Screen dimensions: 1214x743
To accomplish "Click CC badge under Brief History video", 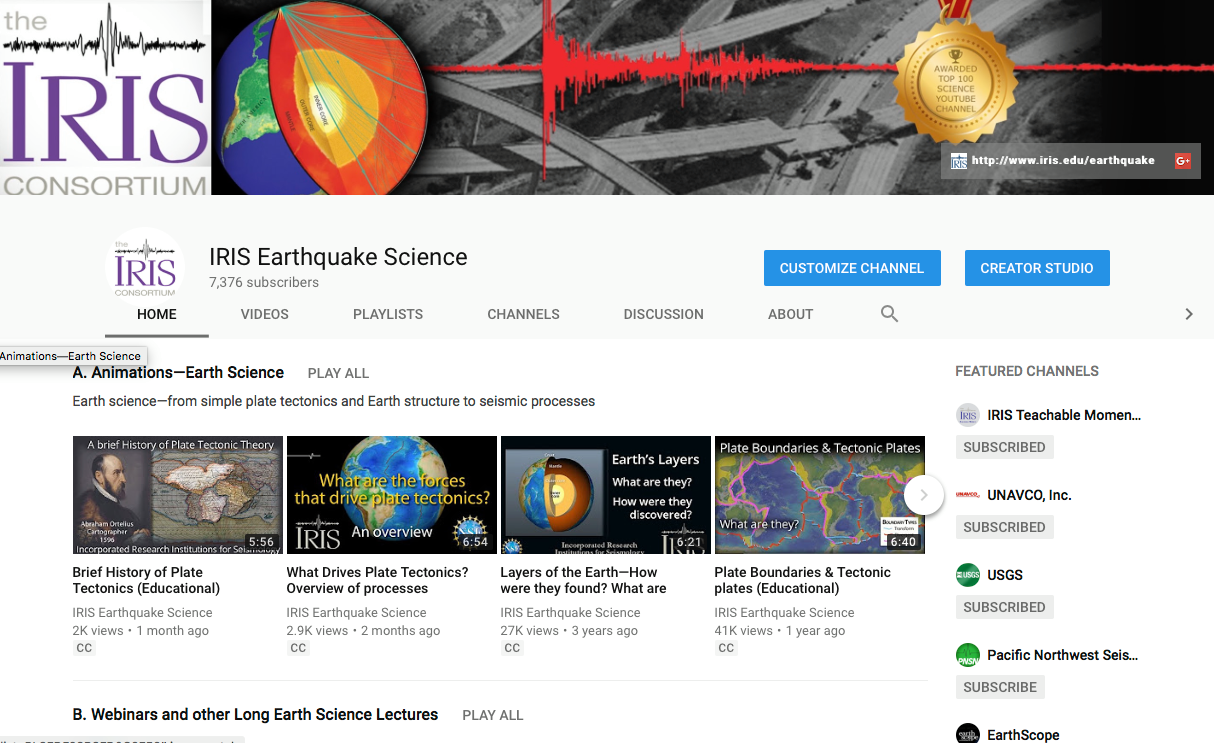I will point(84,648).
